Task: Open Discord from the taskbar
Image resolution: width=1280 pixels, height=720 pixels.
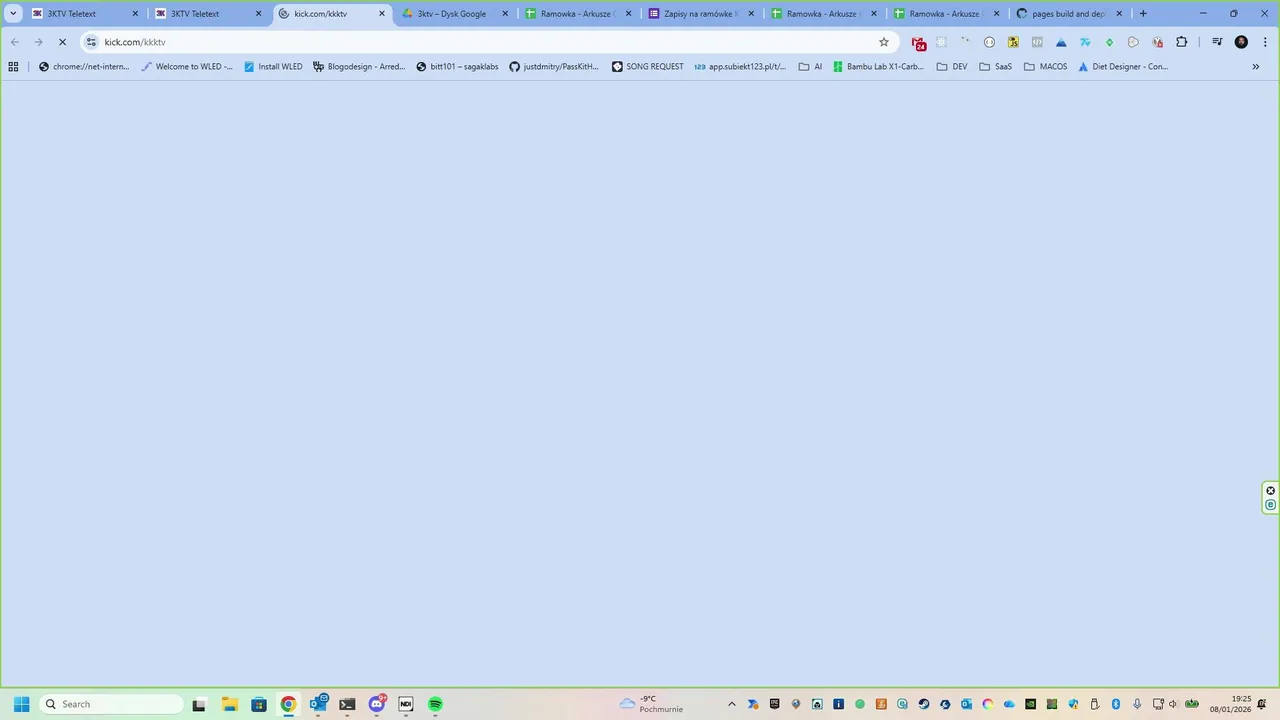Action: [x=377, y=704]
